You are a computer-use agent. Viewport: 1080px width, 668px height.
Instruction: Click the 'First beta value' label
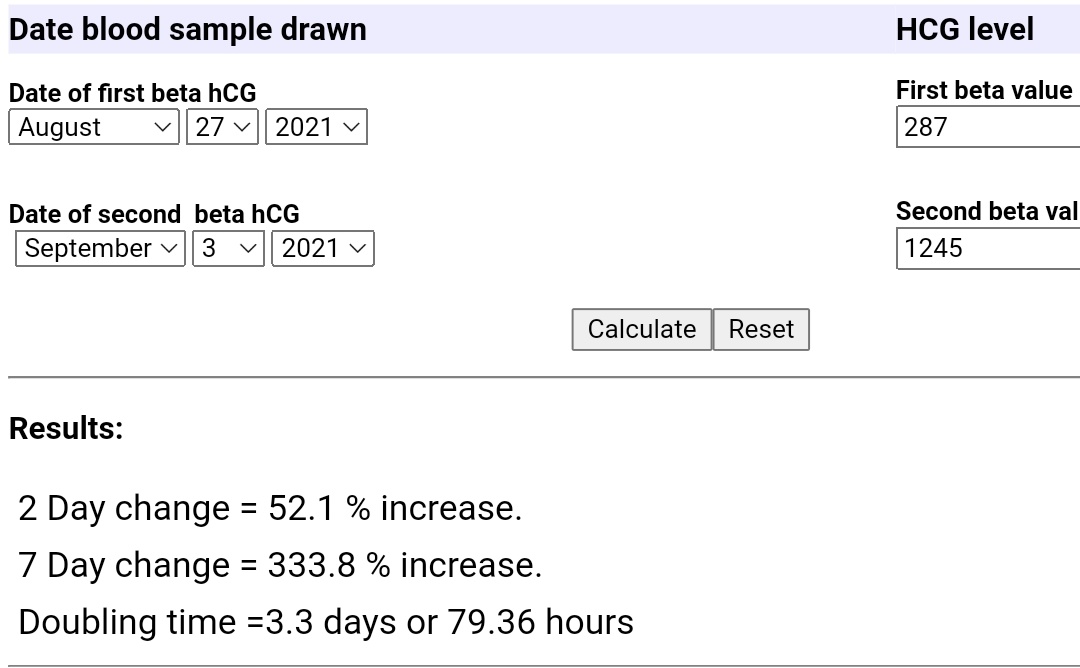pyautogui.click(x=984, y=90)
